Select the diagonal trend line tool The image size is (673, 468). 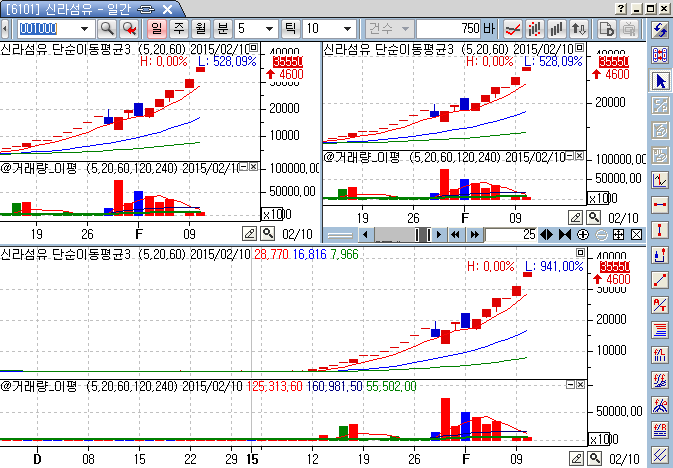point(660,279)
